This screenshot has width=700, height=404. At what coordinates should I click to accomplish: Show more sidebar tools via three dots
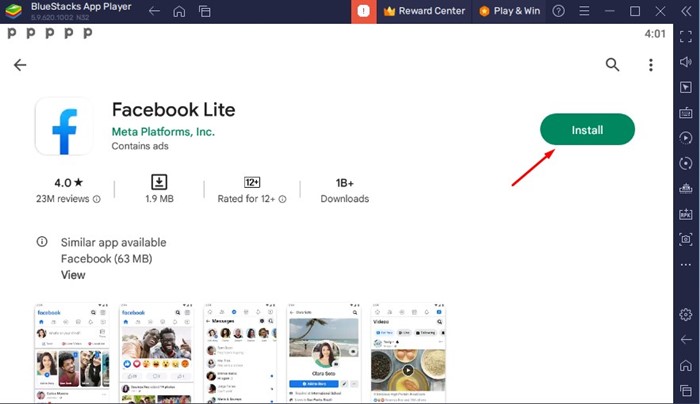[686, 265]
